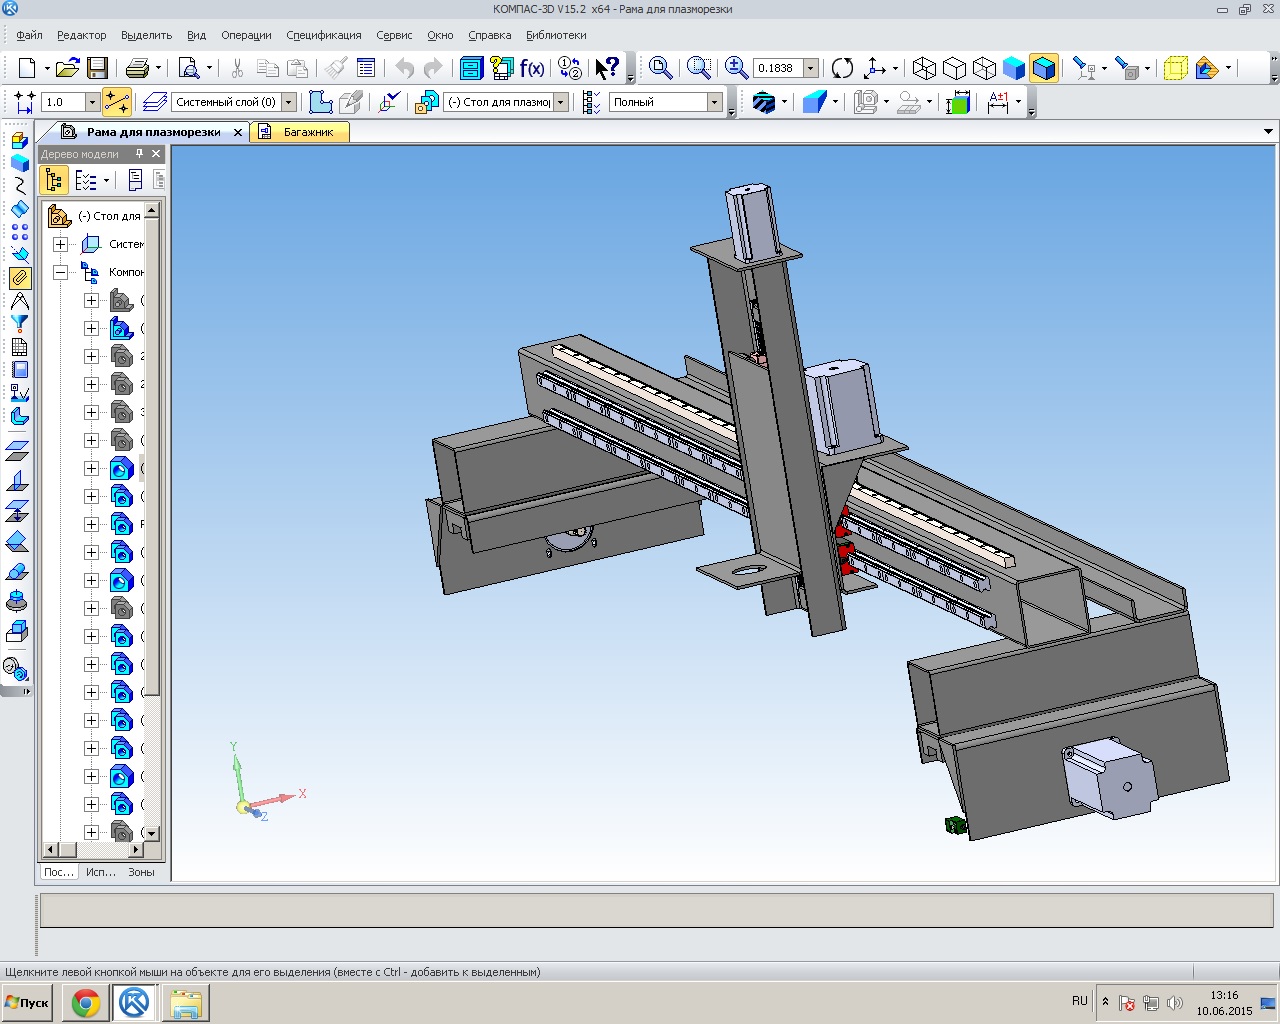Select the Measurements caliper tool in sidebar
Image resolution: width=1280 pixels, height=1024 pixels.
click(19, 301)
